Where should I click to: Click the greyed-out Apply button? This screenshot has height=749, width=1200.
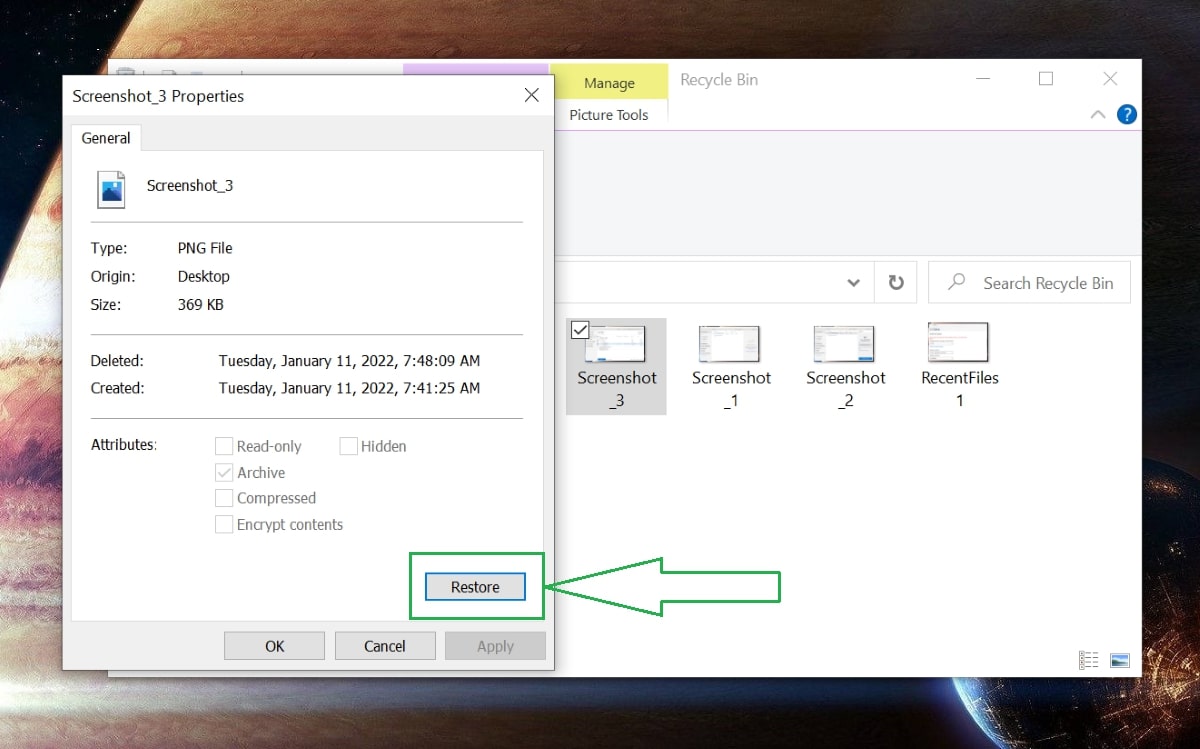click(495, 646)
